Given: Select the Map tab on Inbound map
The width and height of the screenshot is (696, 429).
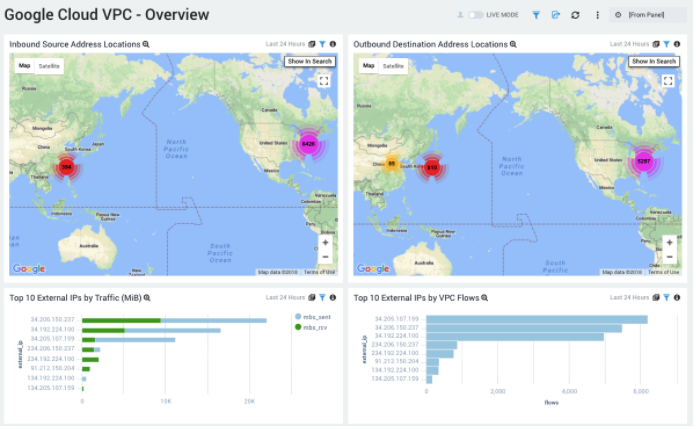Looking at the screenshot, I should [24, 66].
